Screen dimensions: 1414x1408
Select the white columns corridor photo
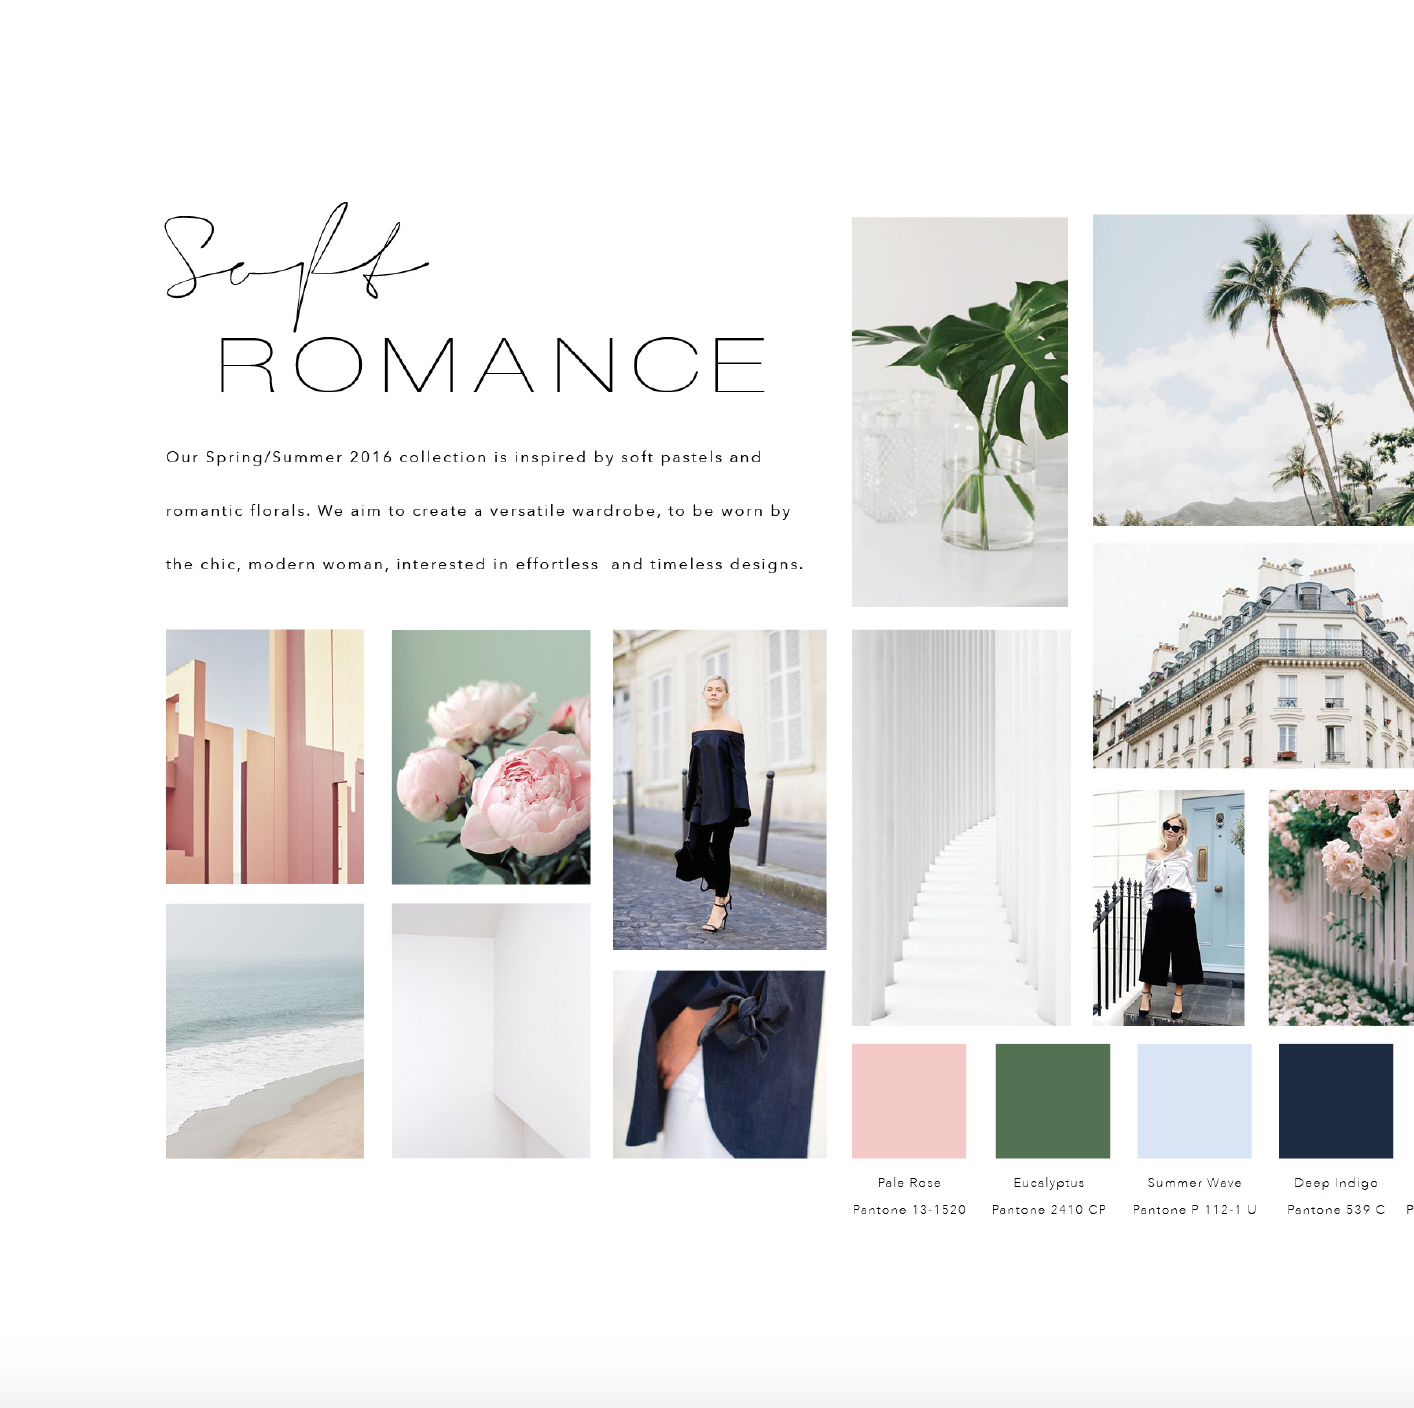pos(961,827)
